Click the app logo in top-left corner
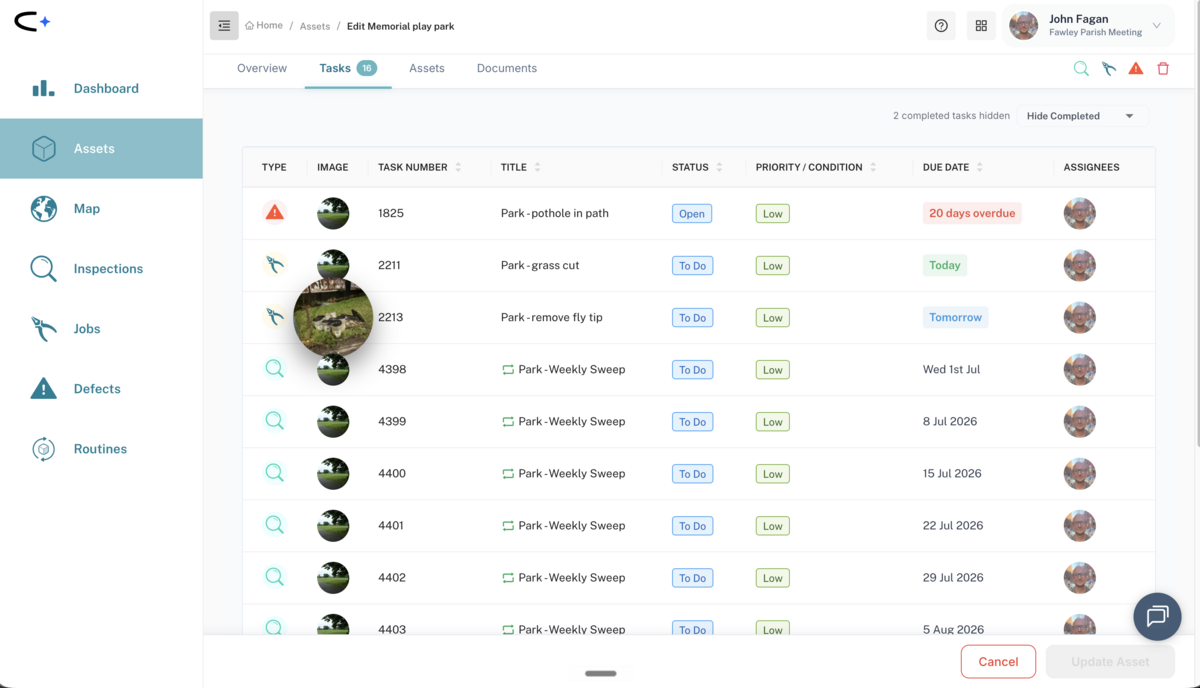This screenshot has height=688, width=1200. (x=31, y=22)
